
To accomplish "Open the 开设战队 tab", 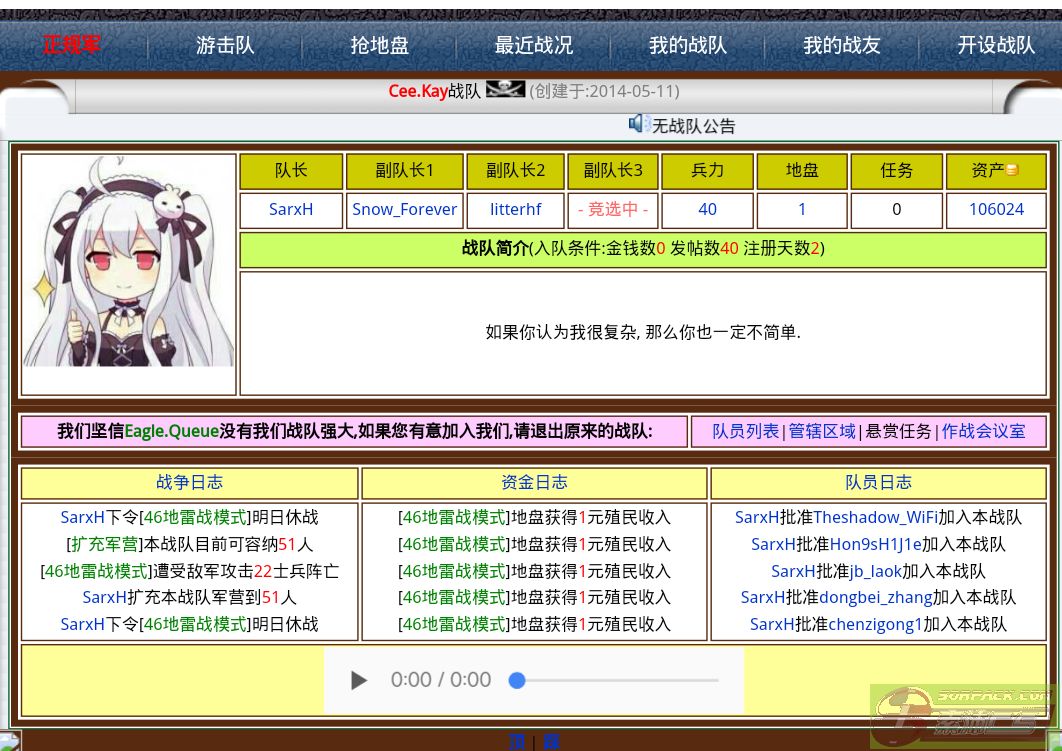I will click(996, 45).
